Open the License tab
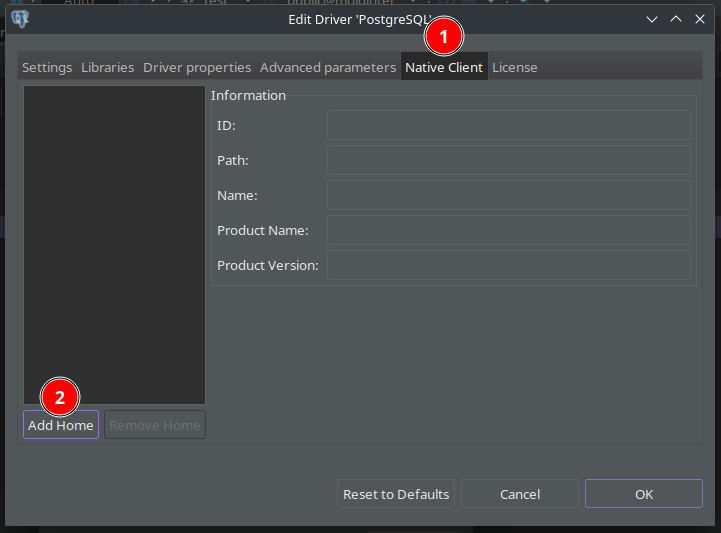This screenshot has height=533, width=721. tap(515, 68)
